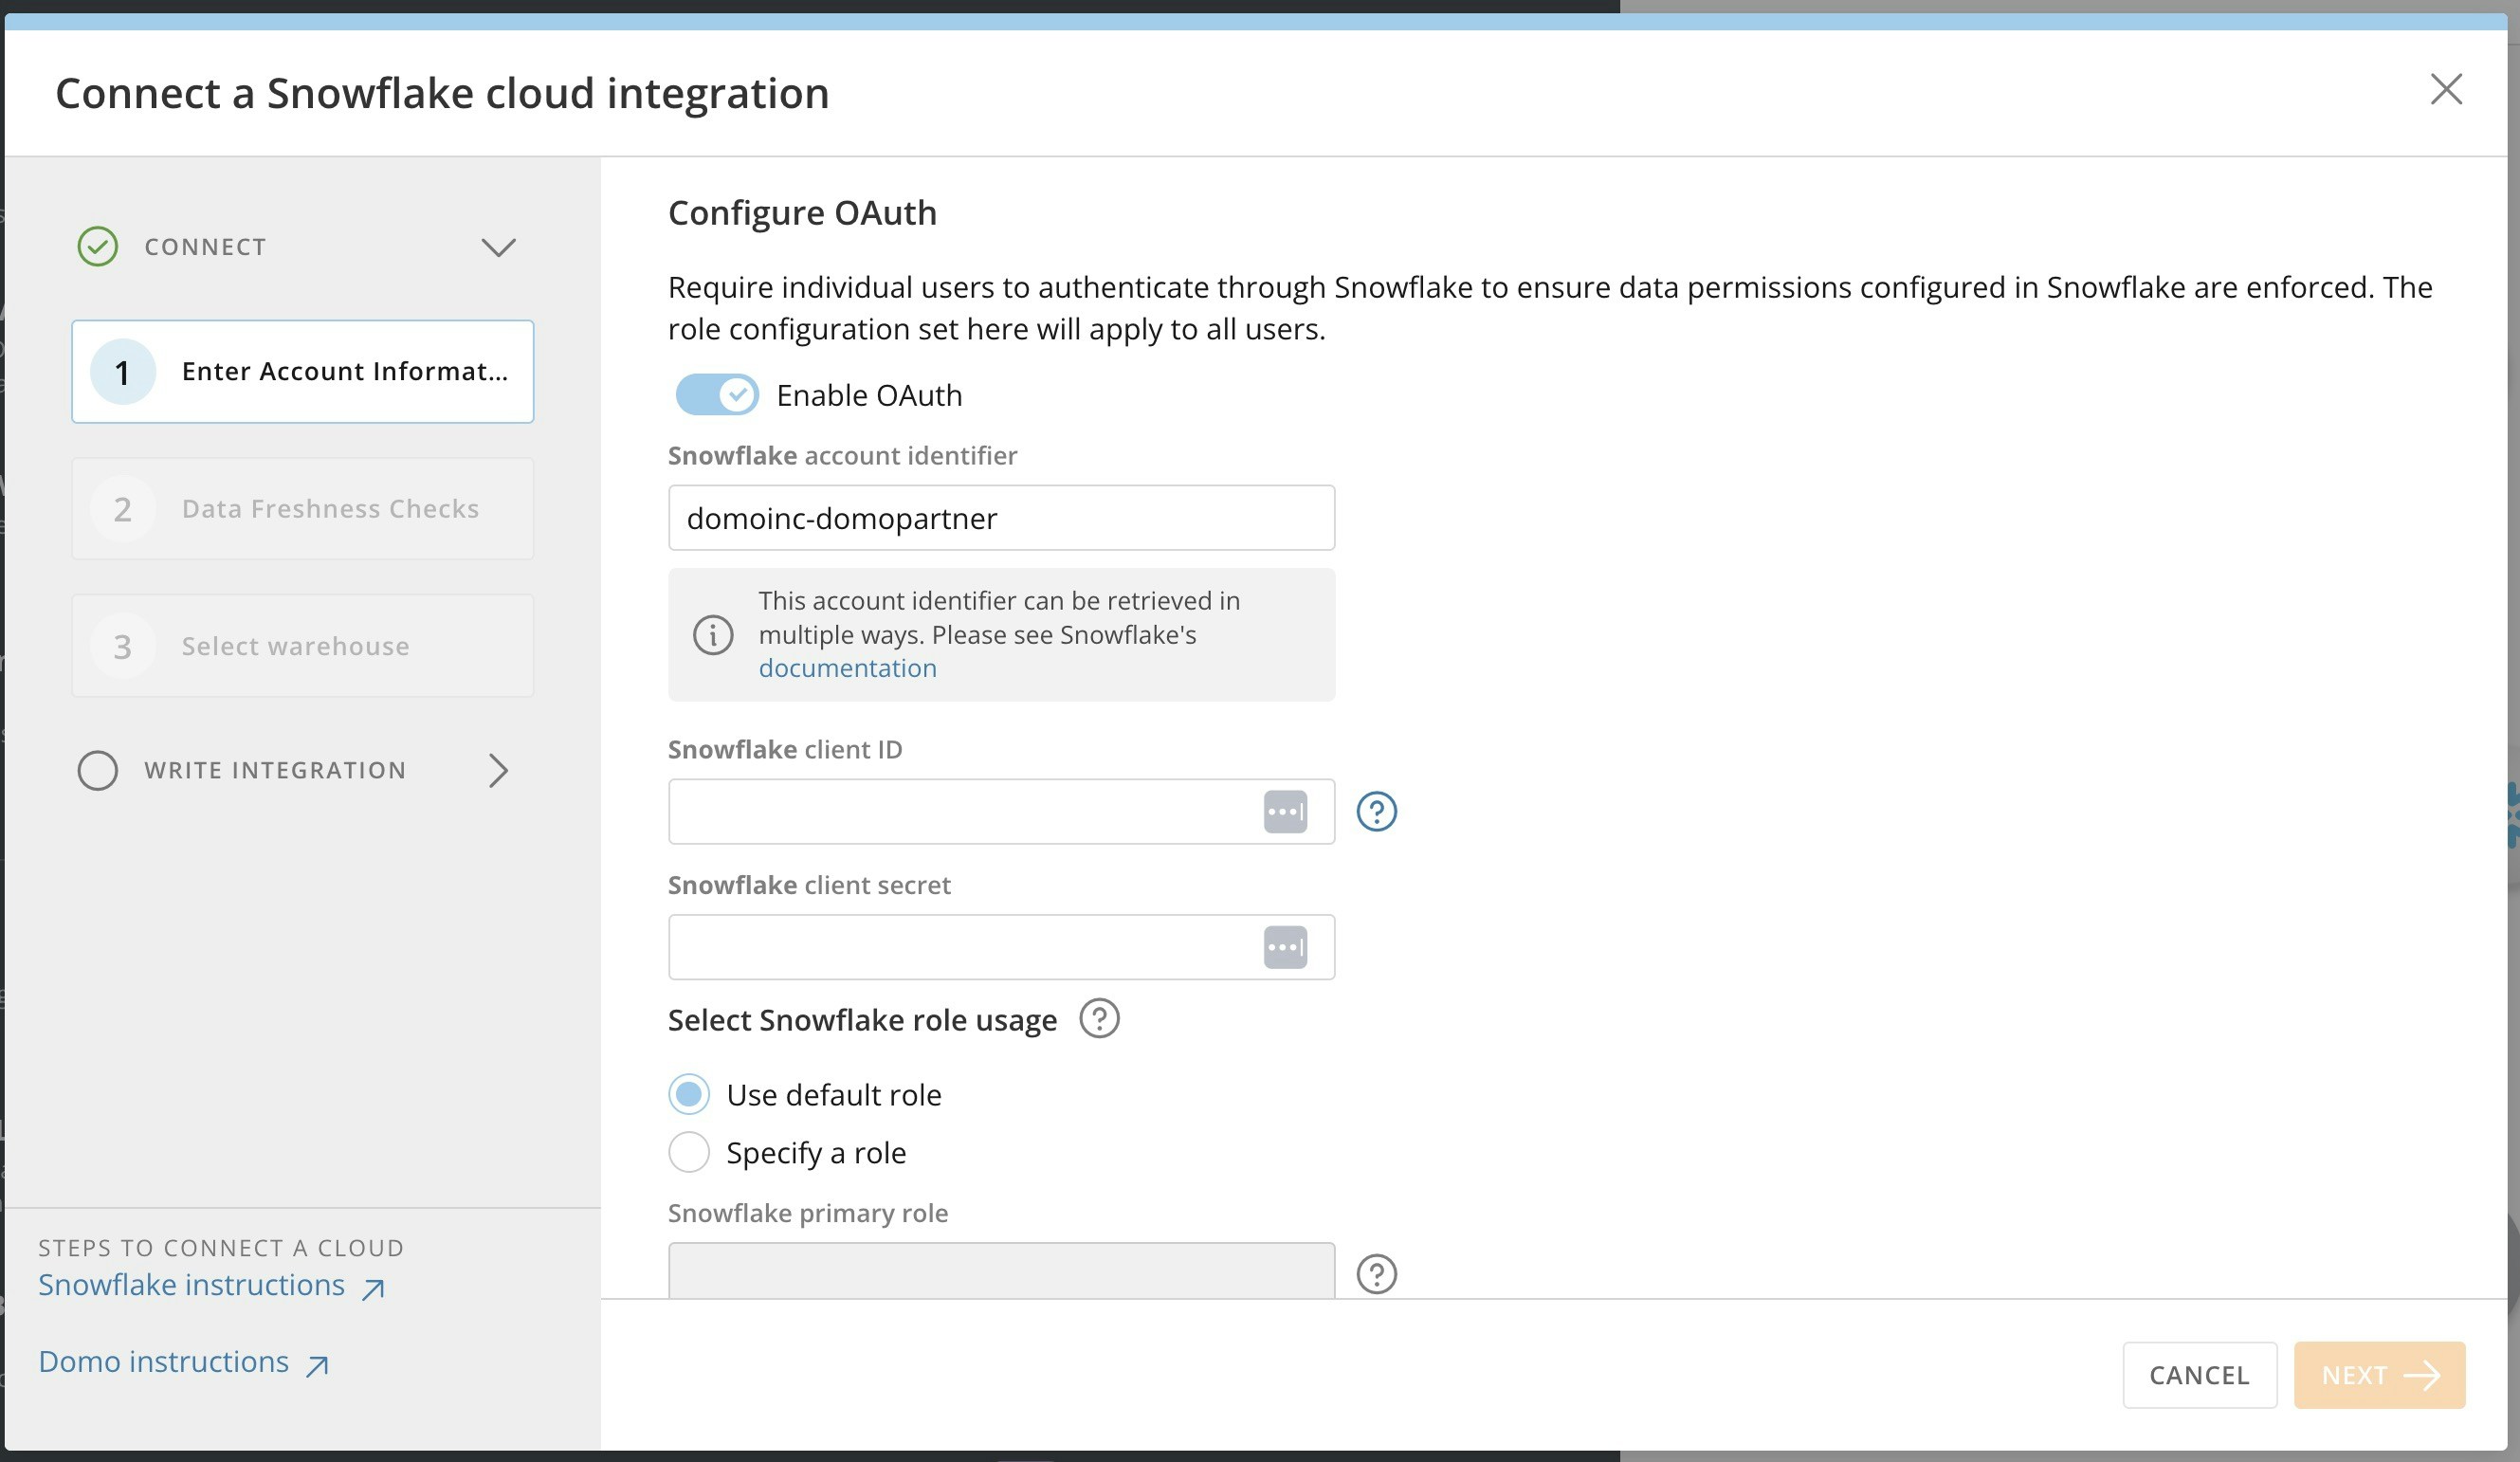The height and width of the screenshot is (1462, 2520).
Task: Click password manager icon in client secret field
Action: [1285, 947]
